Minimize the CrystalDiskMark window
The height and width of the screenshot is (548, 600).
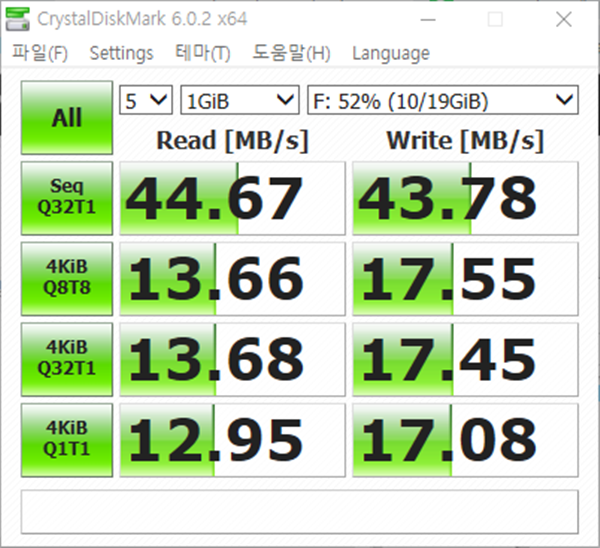(428, 19)
